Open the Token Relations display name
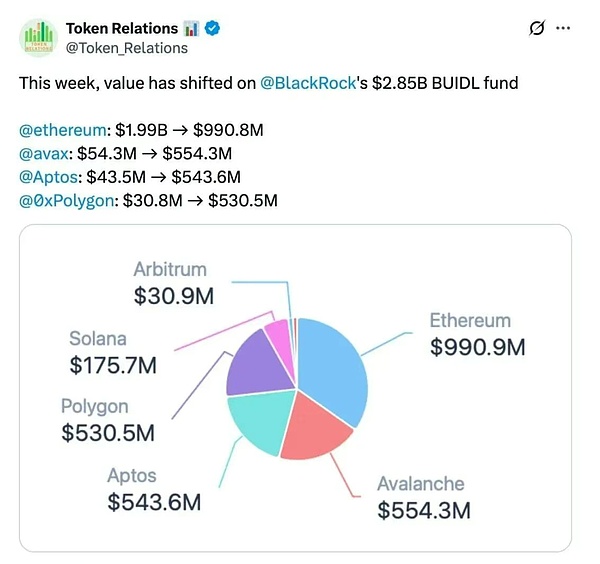 122,28
